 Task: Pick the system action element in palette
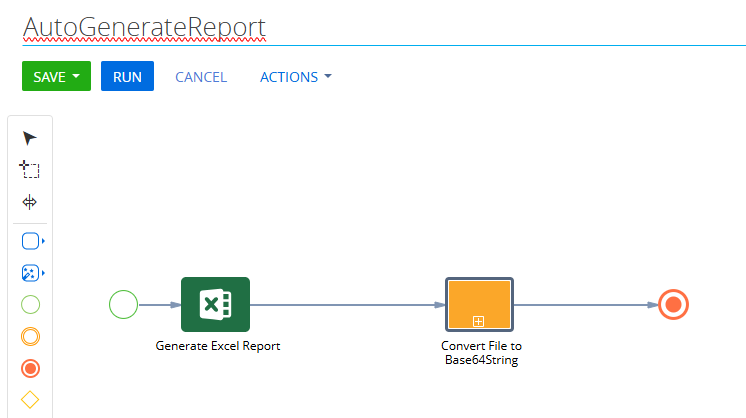click(x=30, y=273)
